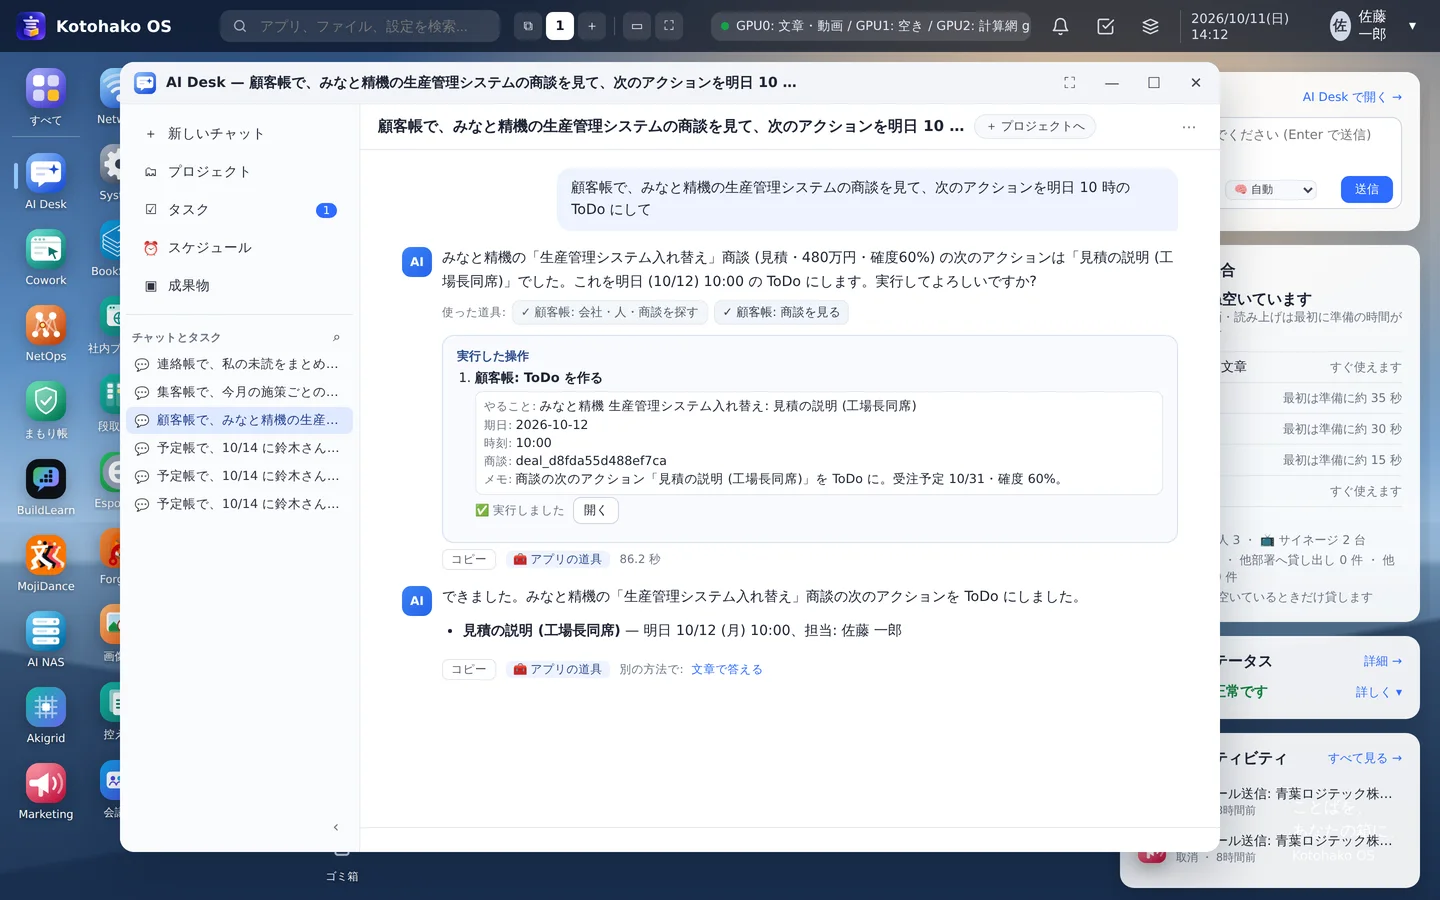Click the + プロジェクトへ button
Viewport: 1440px width, 900px height.
click(1035, 127)
